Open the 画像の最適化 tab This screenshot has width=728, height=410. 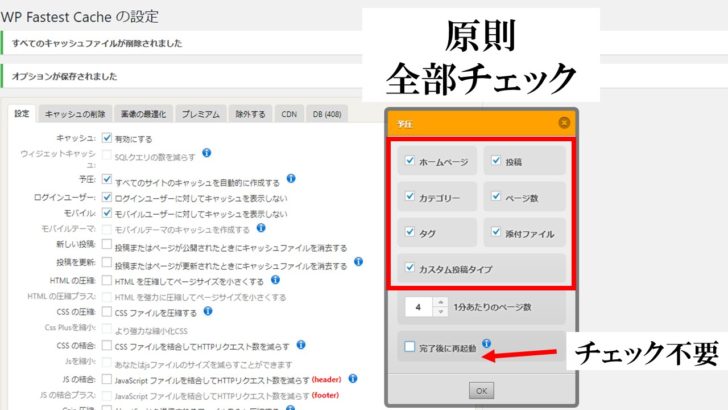[143, 114]
